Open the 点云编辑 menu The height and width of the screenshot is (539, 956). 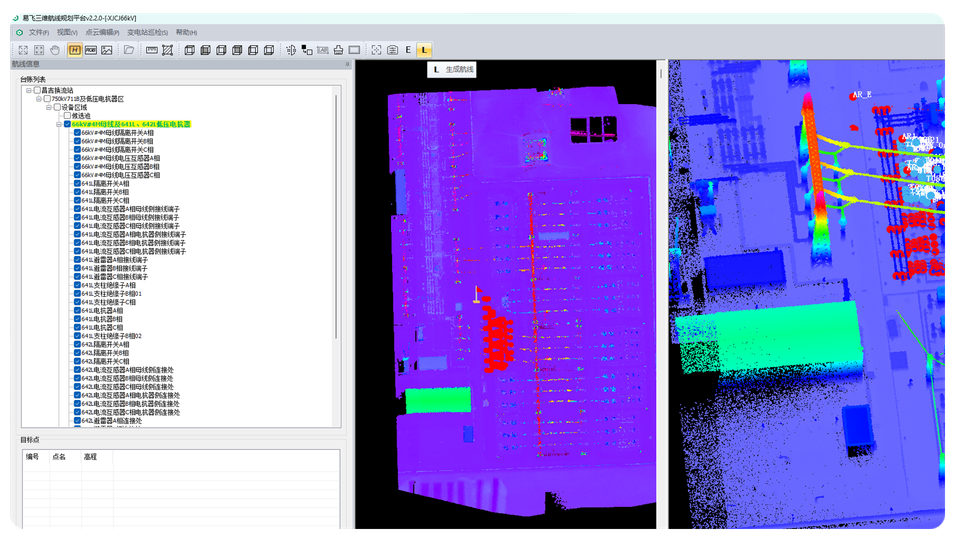pyautogui.click(x=100, y=32)
